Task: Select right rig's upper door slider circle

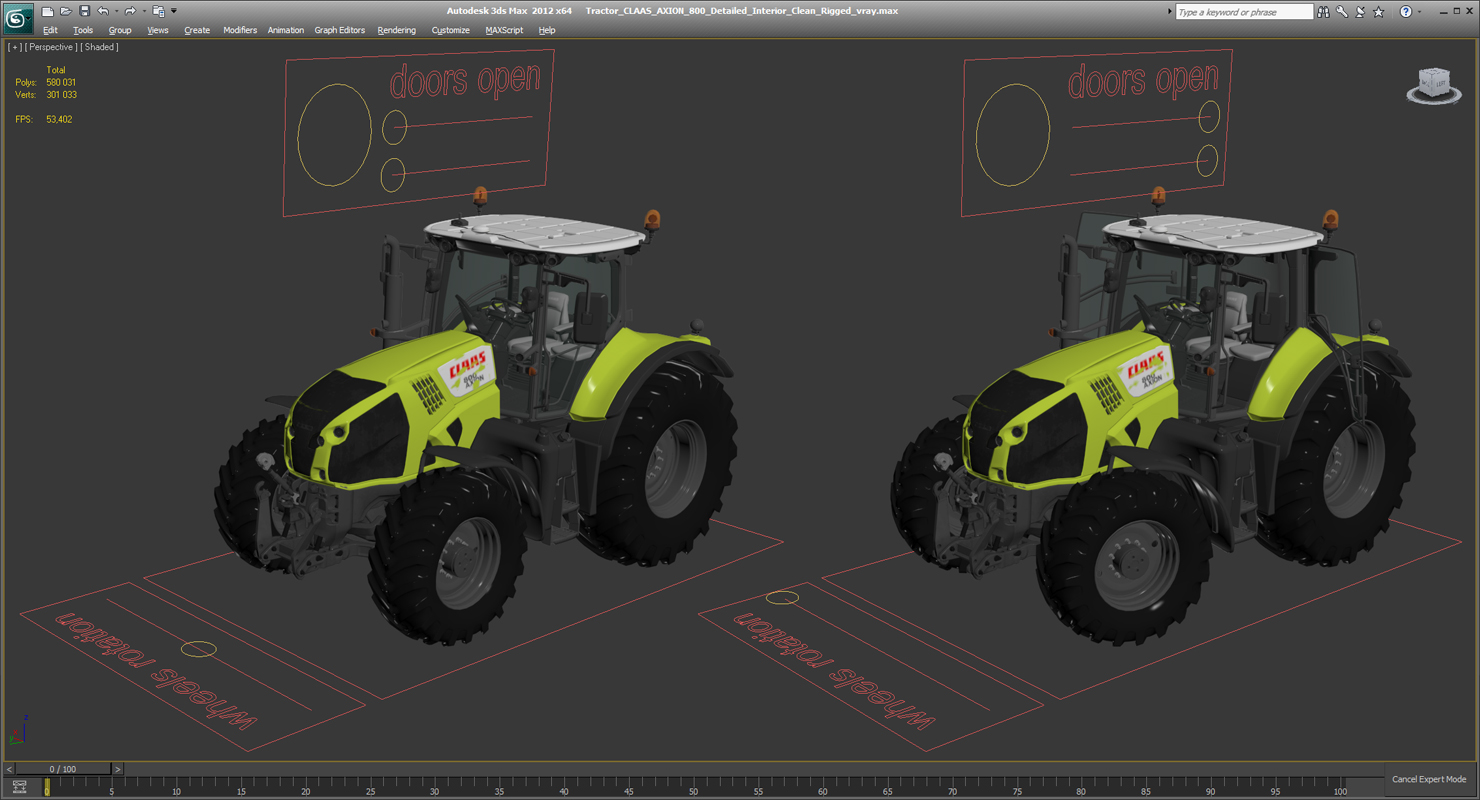Action: (1209, 116)
